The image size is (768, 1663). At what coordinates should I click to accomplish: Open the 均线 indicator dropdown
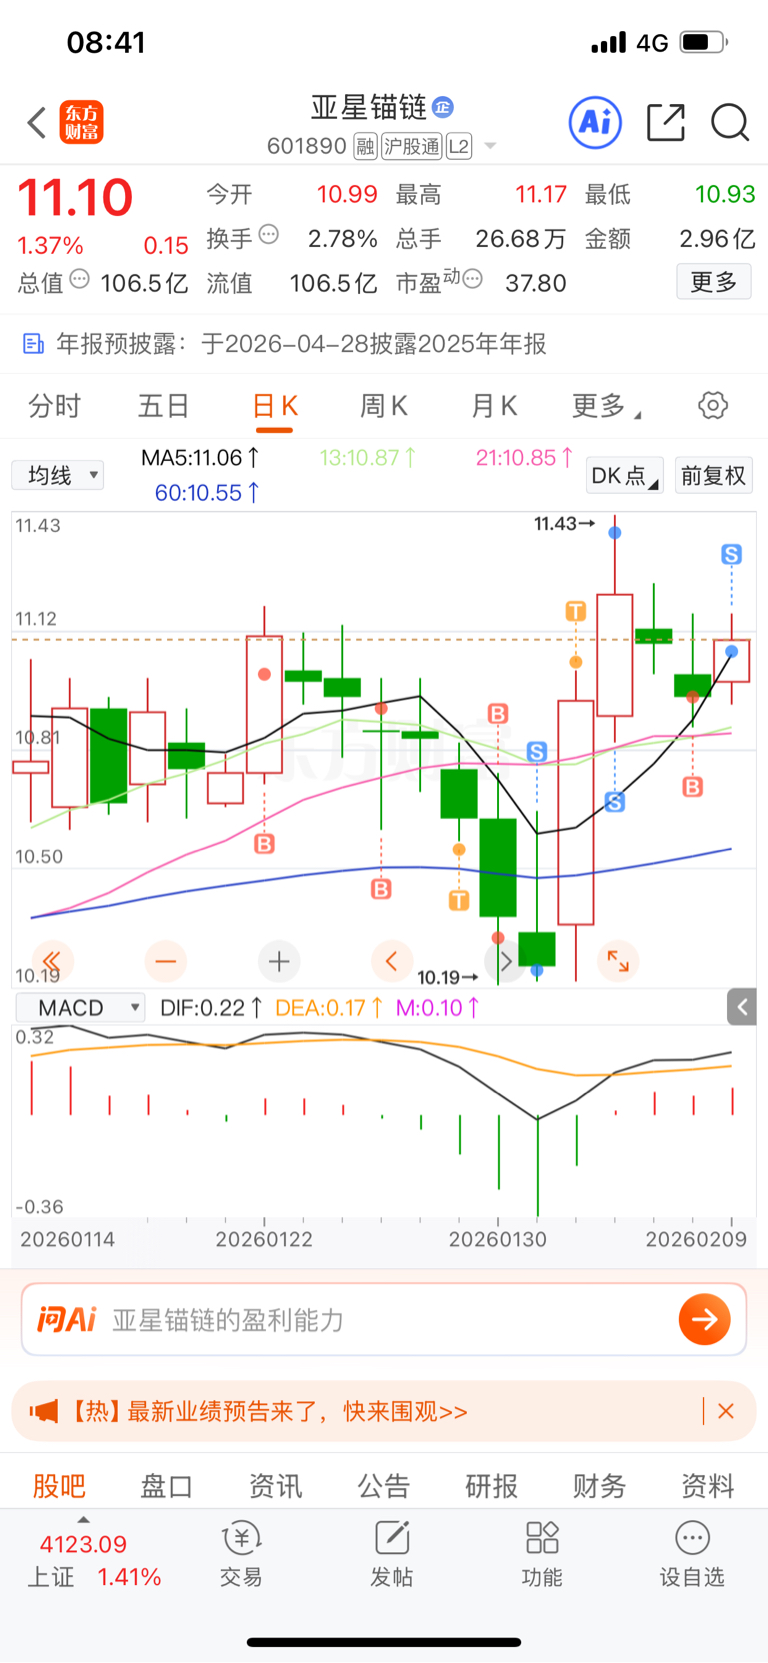[x=58, y=475]
